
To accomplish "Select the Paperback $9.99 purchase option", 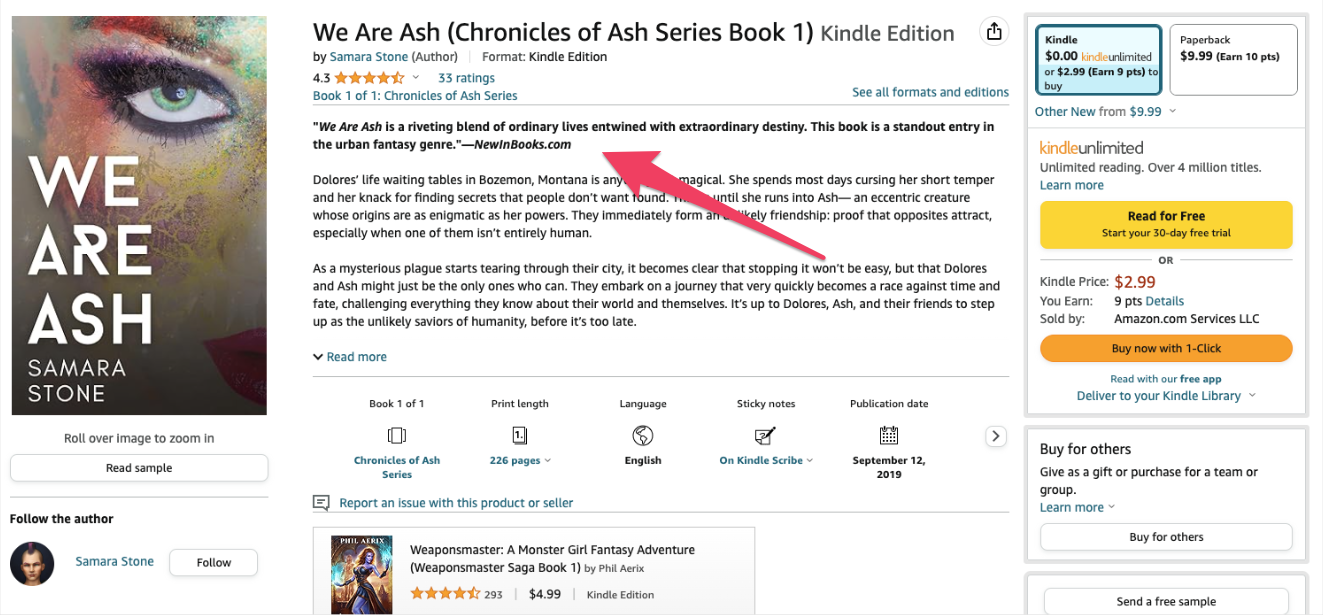I will 1233,59.
